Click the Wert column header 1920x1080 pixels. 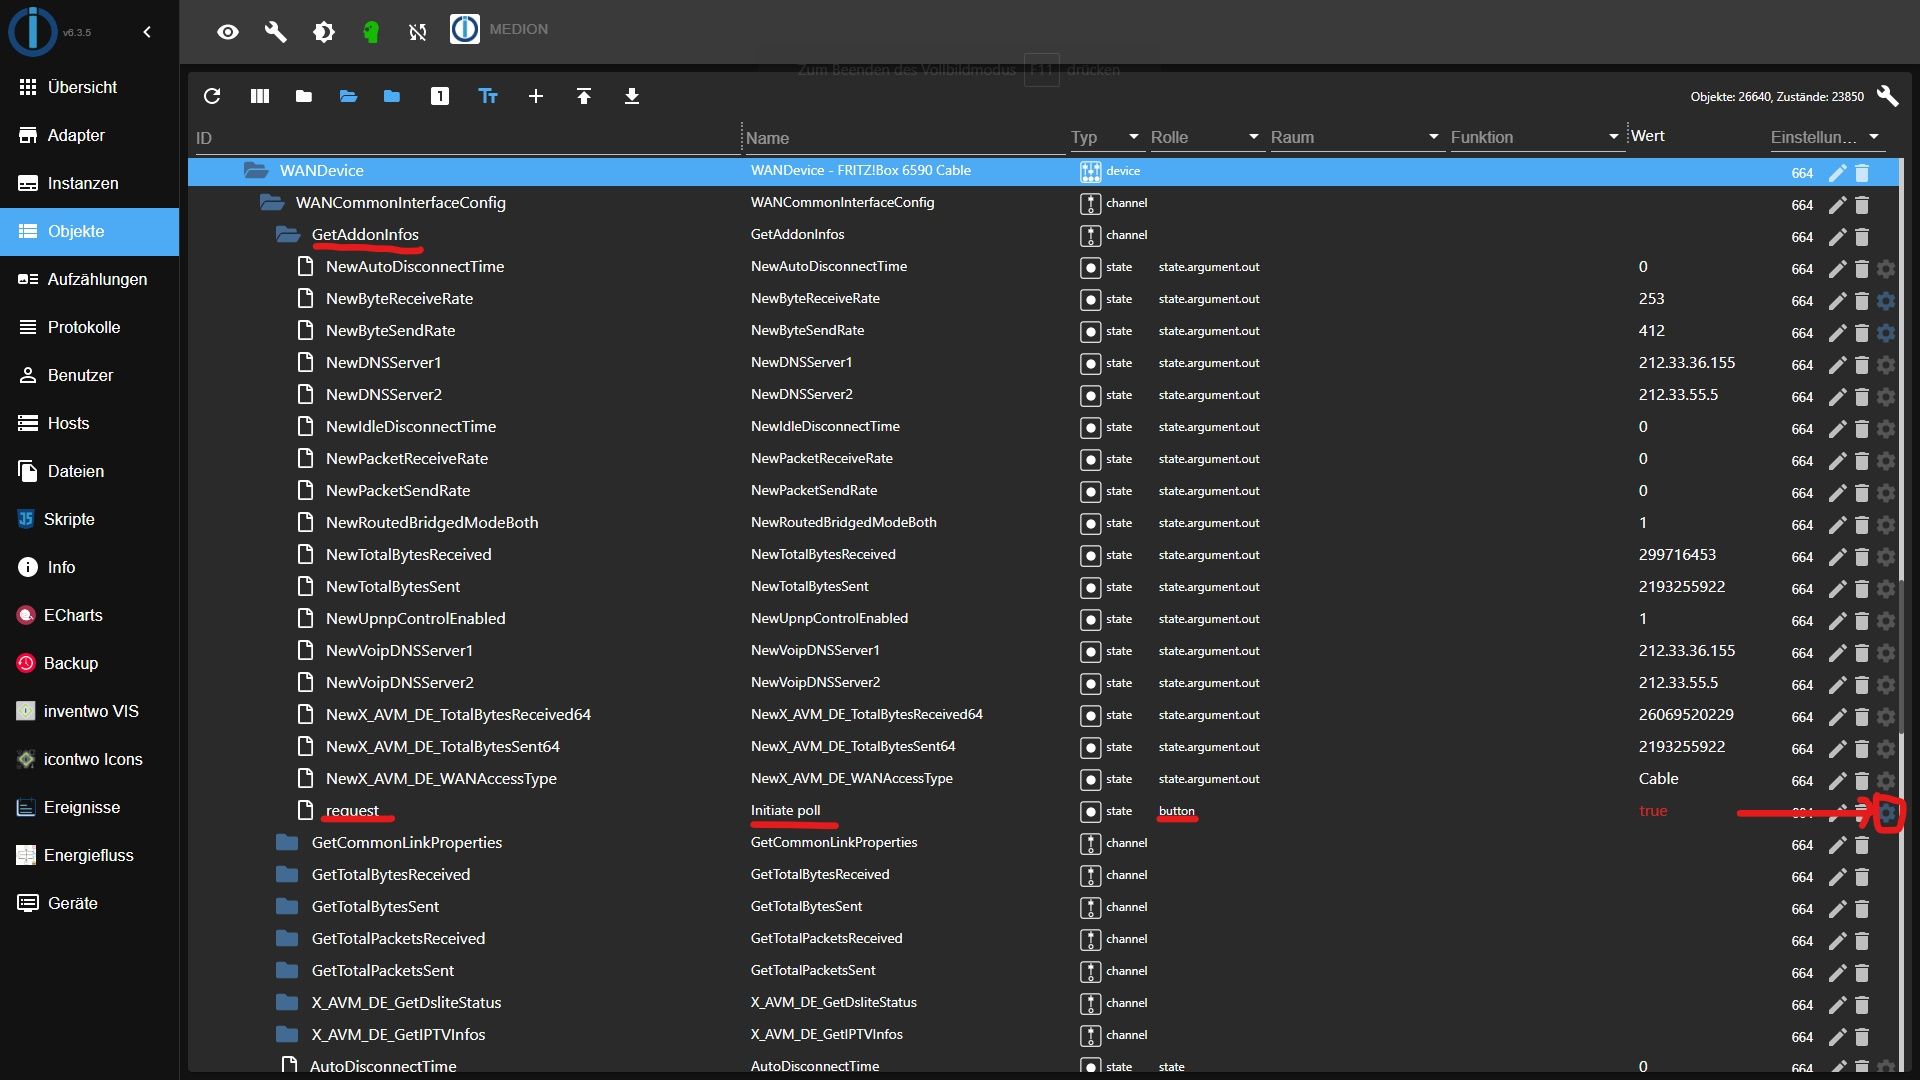1648,136
